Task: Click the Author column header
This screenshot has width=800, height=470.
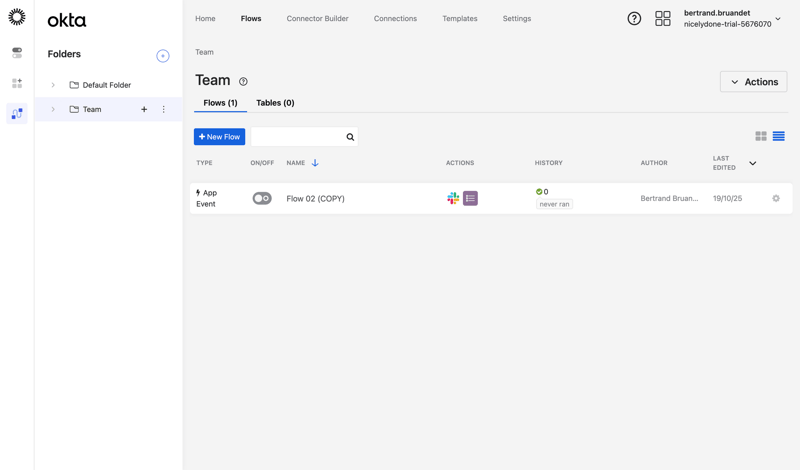Action: (x=654, y=163)
